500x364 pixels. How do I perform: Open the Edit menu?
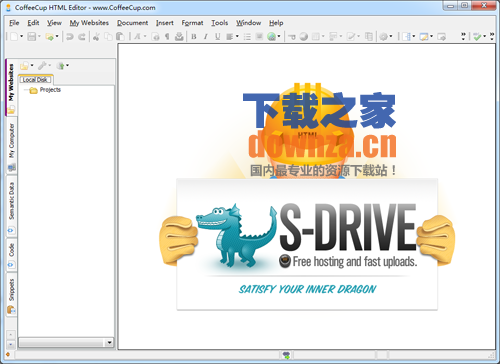[33, 23]
